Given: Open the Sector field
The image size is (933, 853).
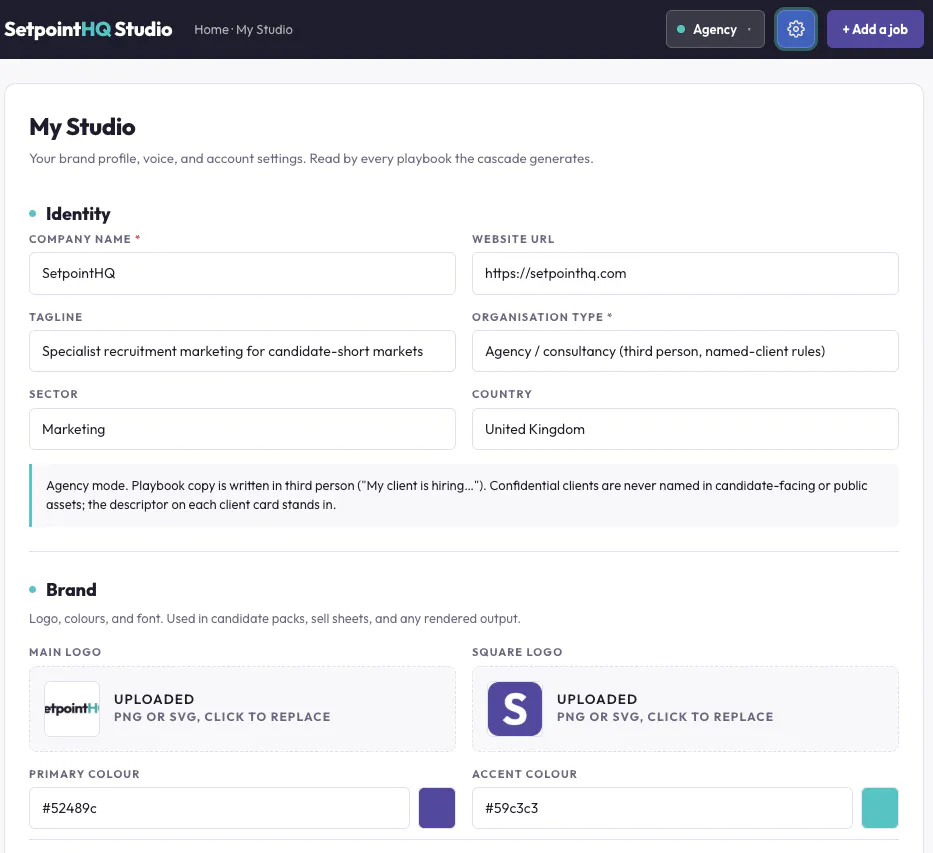Looking at the screenshot, I should (x=242, y=429).
